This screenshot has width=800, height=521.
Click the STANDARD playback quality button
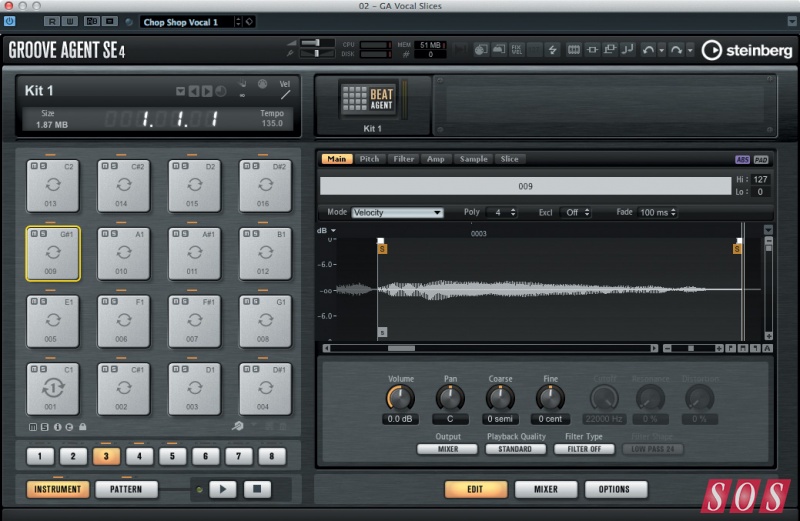click(x=515, y=449)
